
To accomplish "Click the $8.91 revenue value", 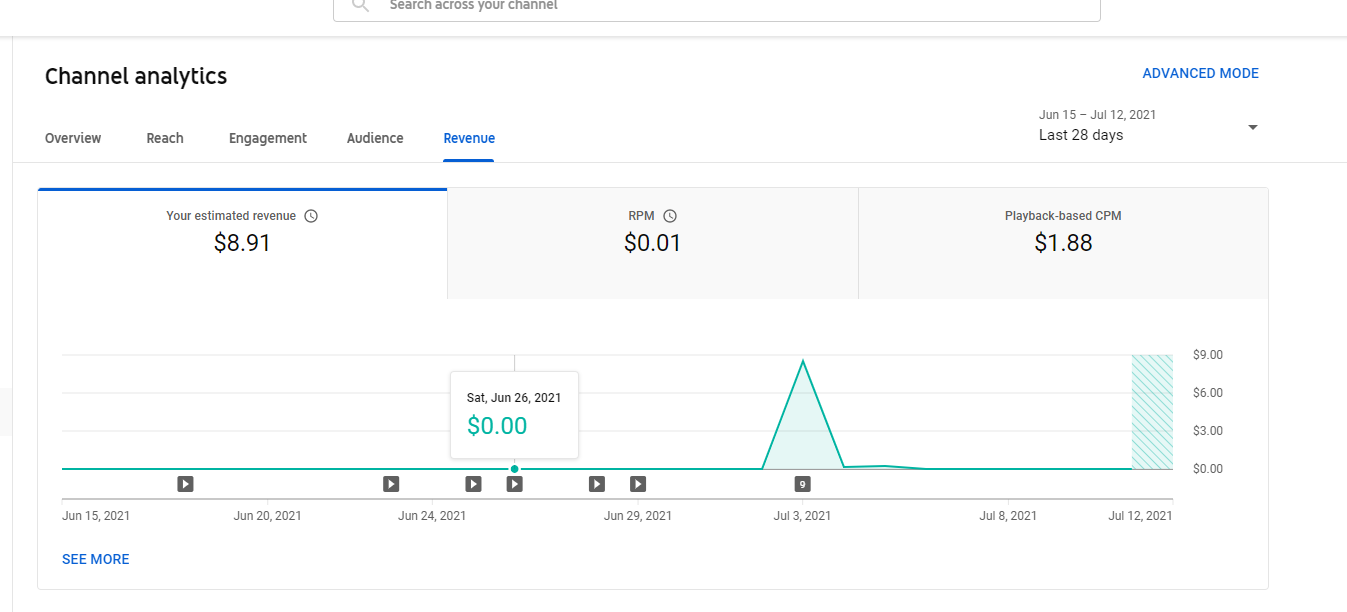I will [242, 243].
